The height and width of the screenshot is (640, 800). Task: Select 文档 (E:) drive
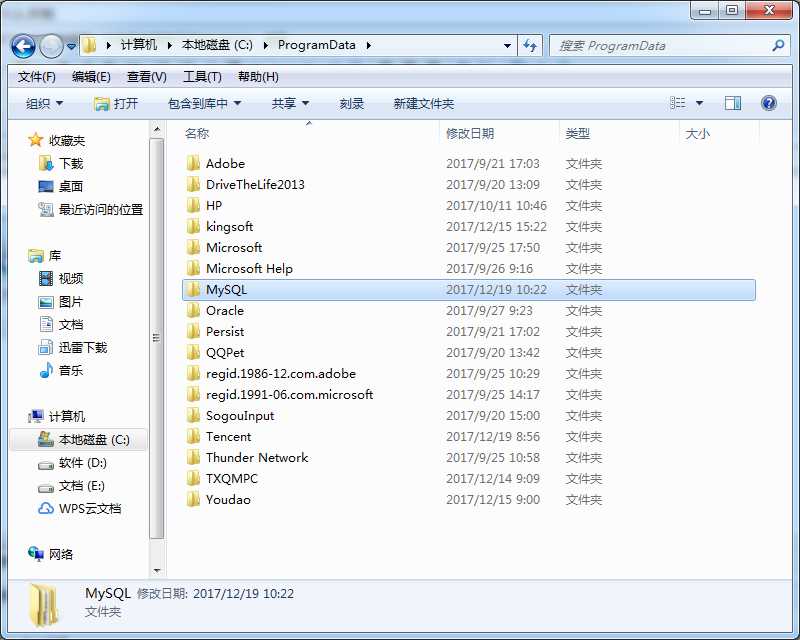[71, 486]
